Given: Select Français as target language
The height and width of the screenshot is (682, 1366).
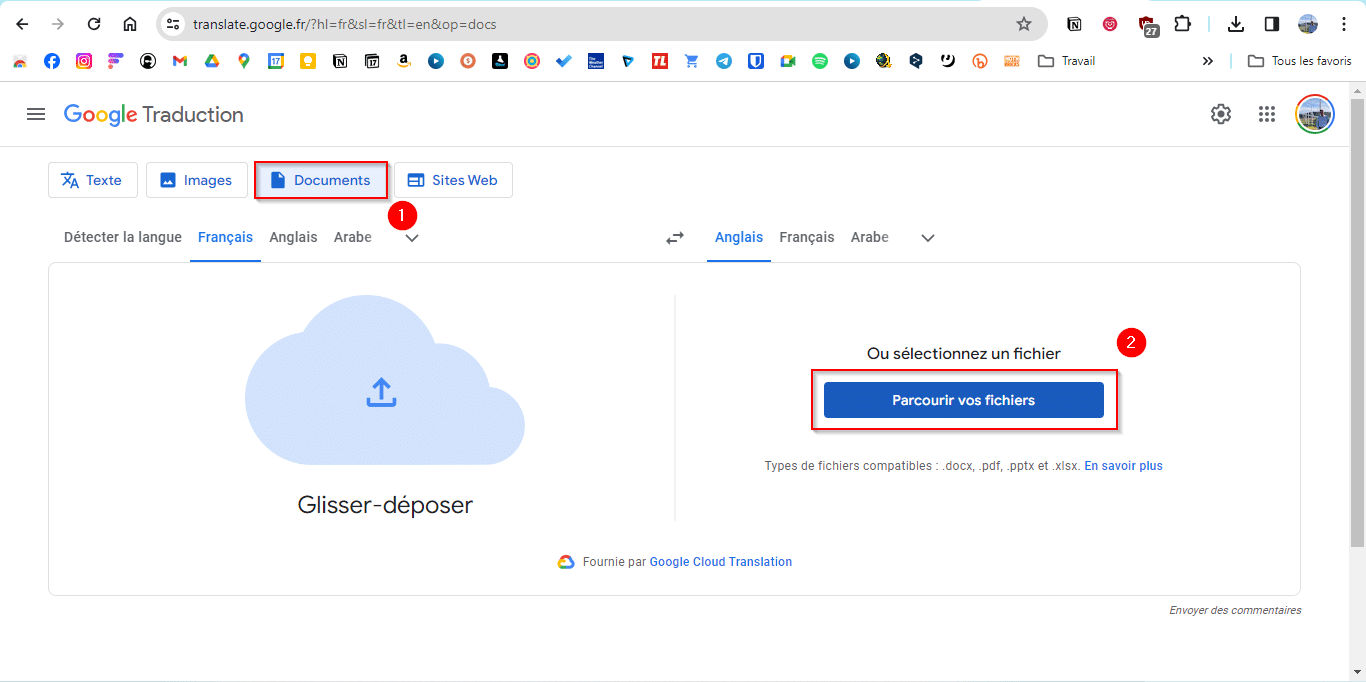Looking at the screenshot, I should tap(807, 237).
